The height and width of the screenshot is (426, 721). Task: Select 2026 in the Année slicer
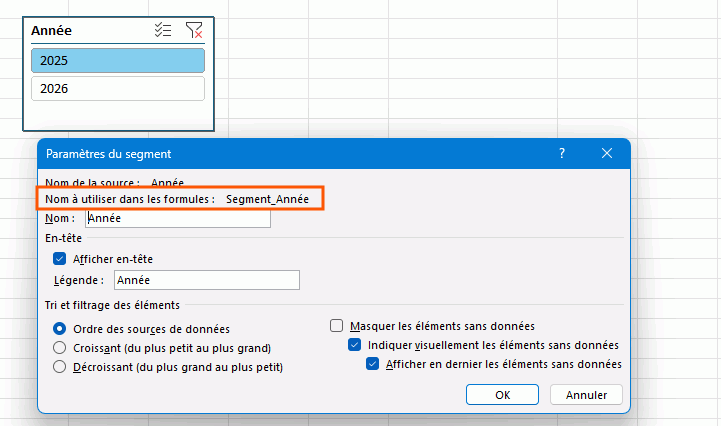point(118,89)
